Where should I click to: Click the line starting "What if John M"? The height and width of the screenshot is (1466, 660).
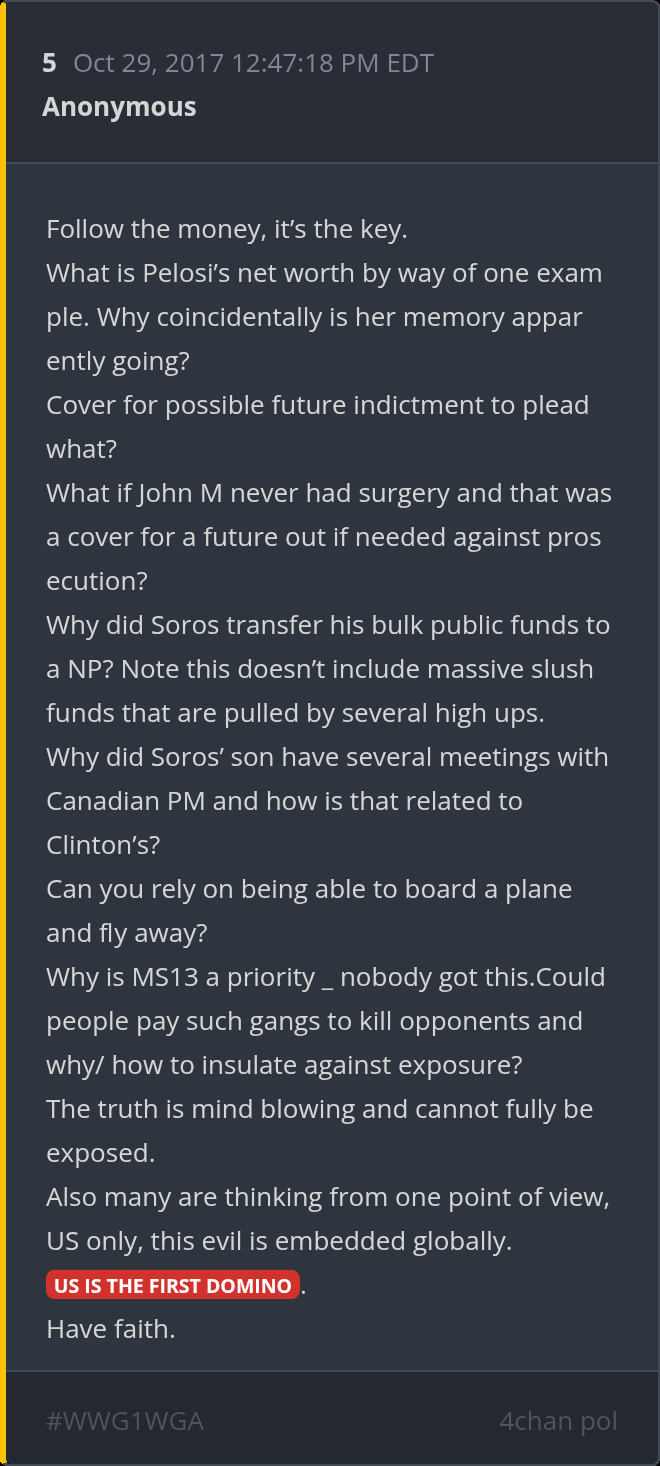click(x=328, y=493)
